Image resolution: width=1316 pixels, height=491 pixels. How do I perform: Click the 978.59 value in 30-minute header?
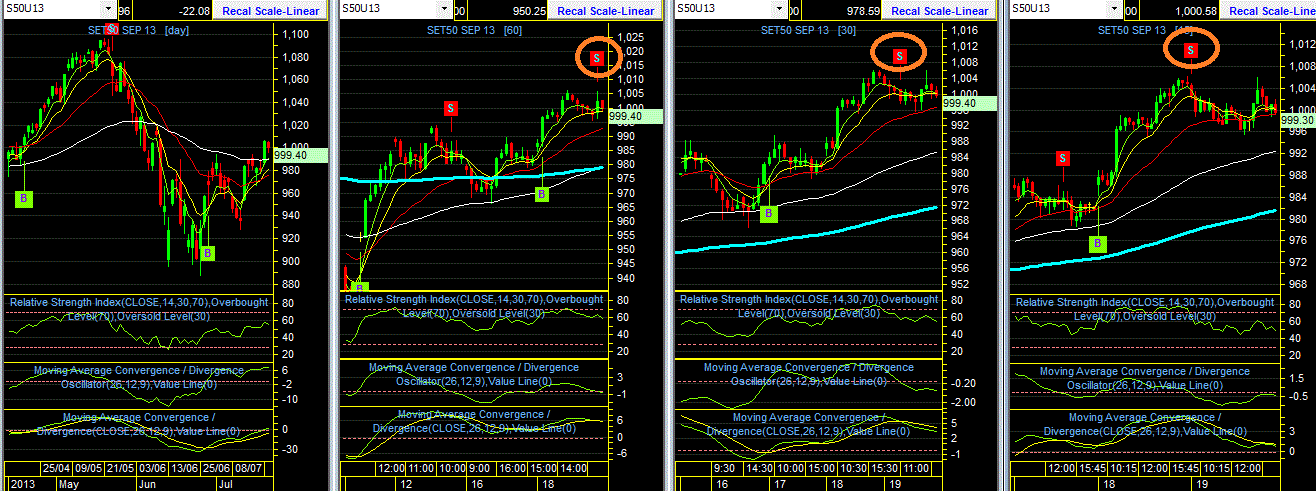point(861,11)
